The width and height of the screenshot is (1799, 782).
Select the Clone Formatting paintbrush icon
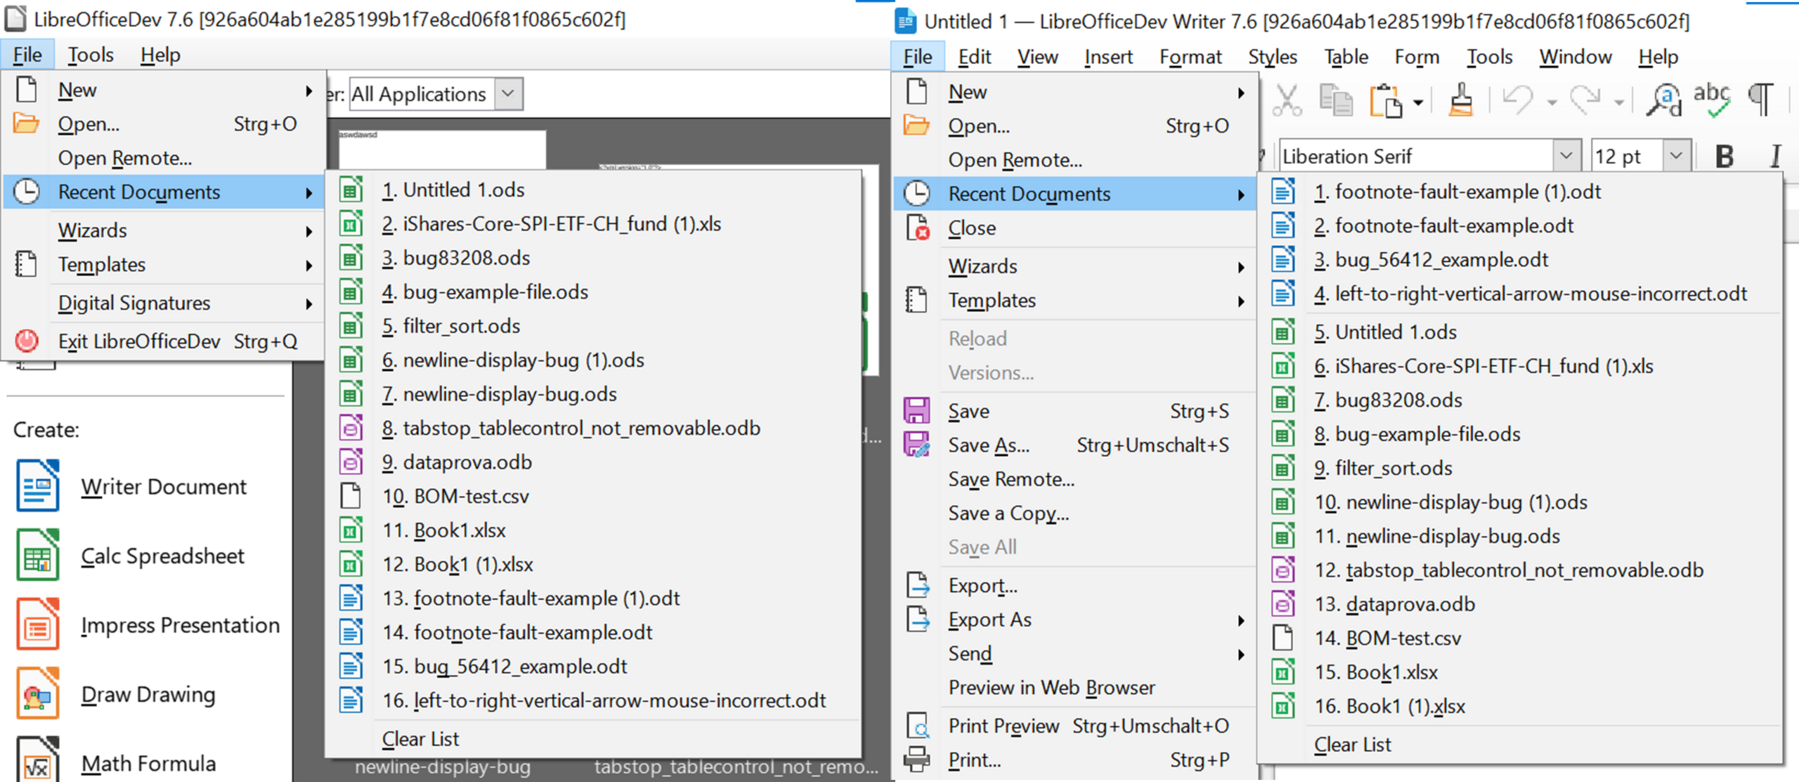click(1460, 100)
